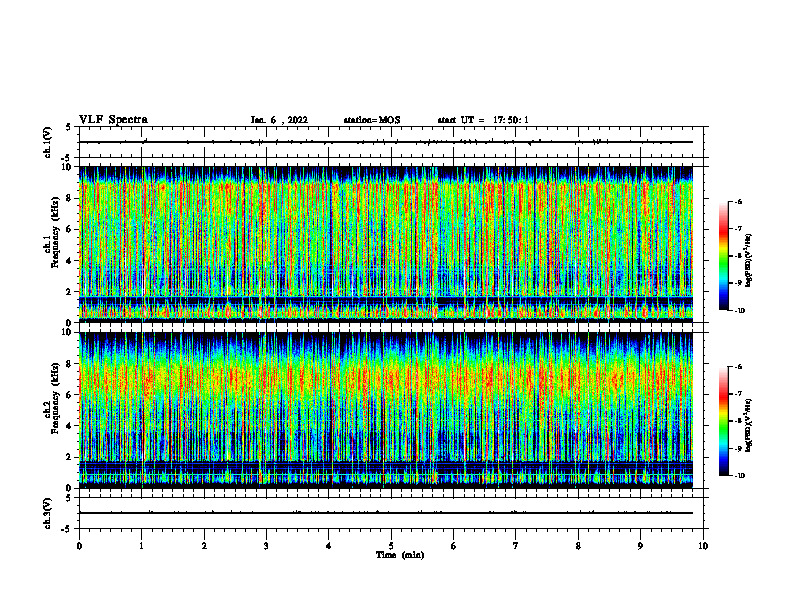
Task: Click time axis tick label "4"
Action: [x=329, y=546]
